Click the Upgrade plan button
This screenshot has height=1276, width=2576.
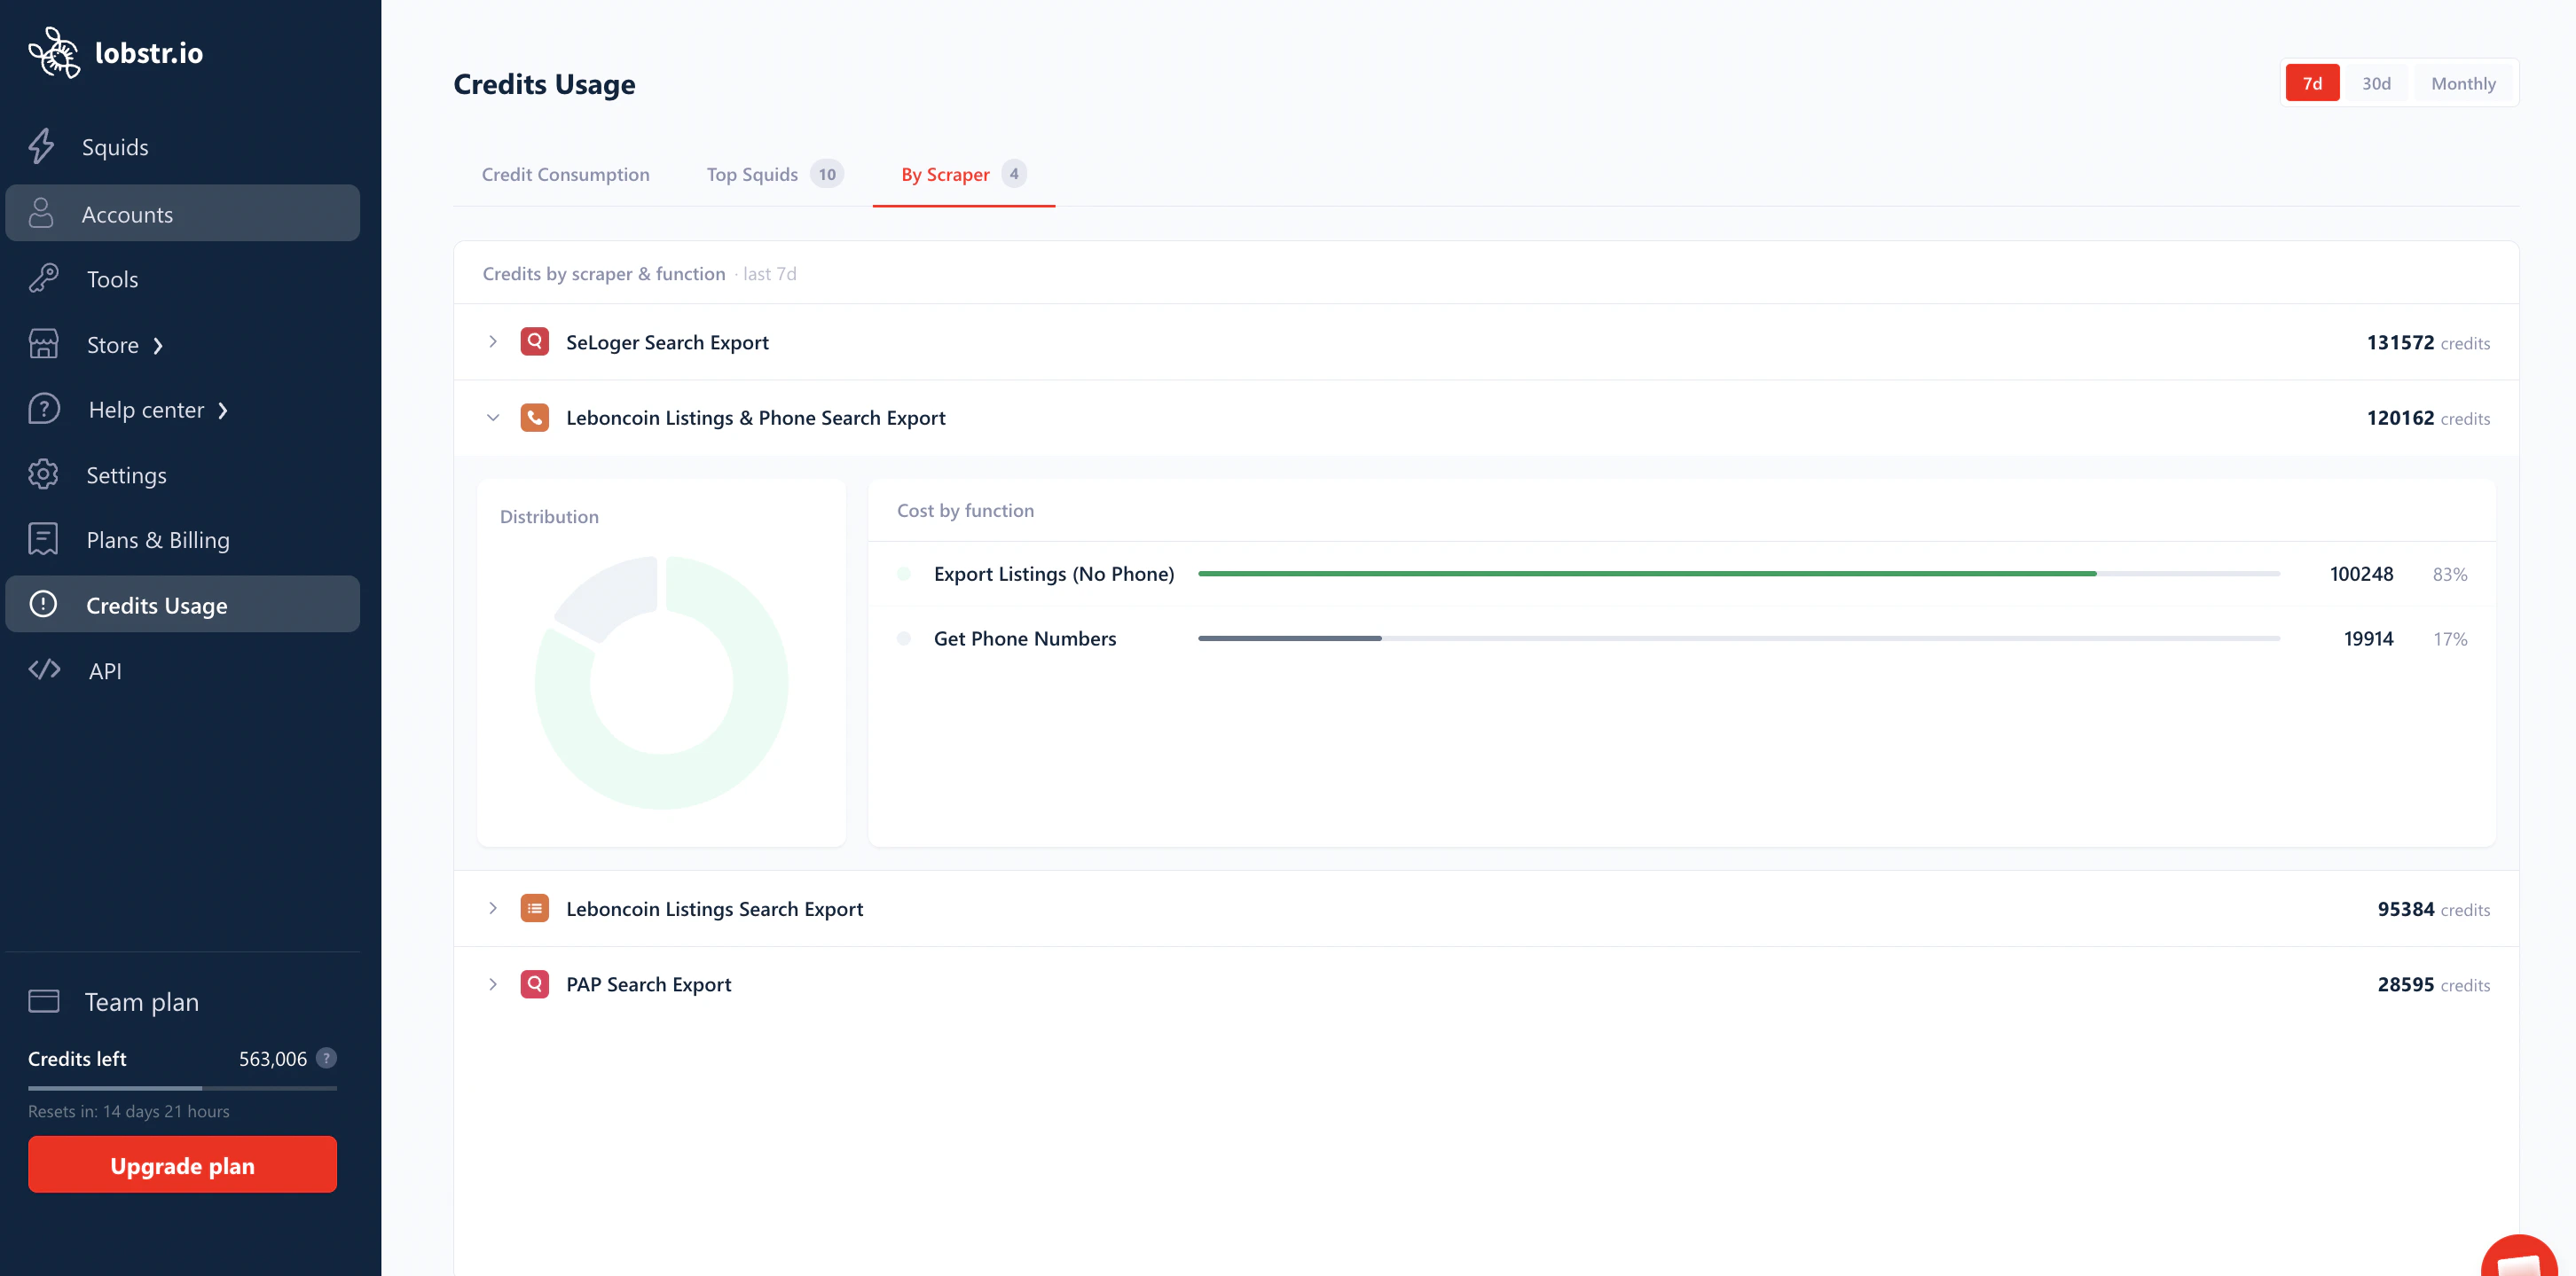coord(182,1164)
